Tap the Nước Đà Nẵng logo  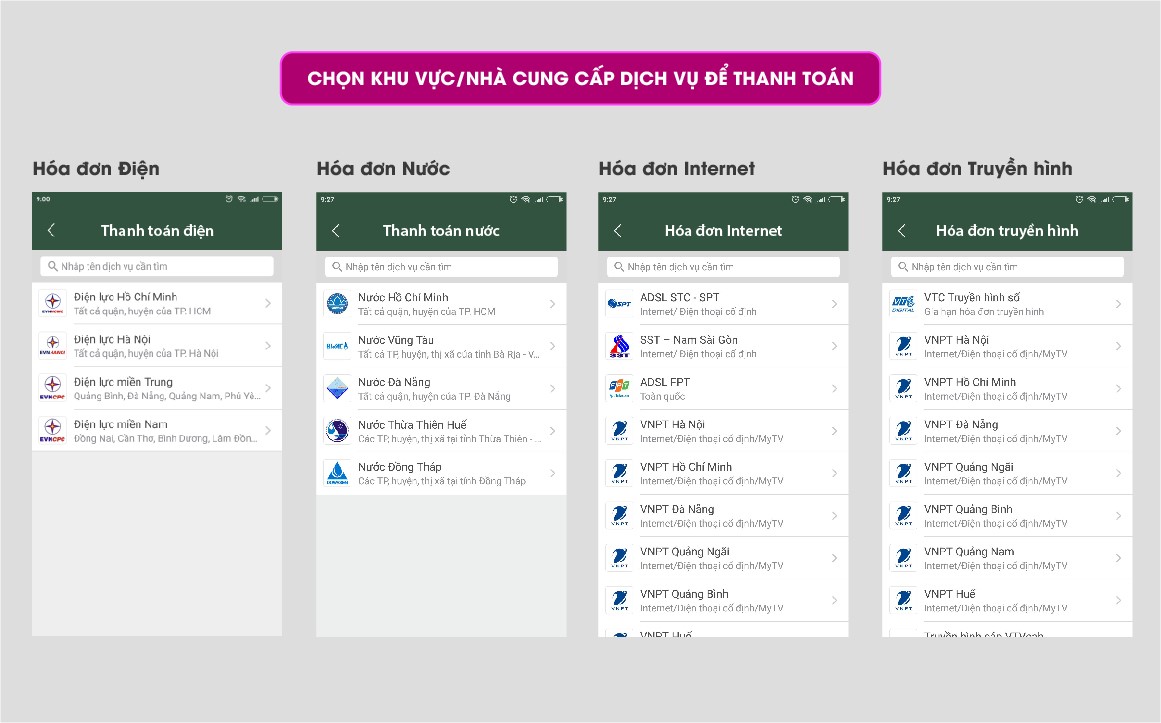[337, 388]
